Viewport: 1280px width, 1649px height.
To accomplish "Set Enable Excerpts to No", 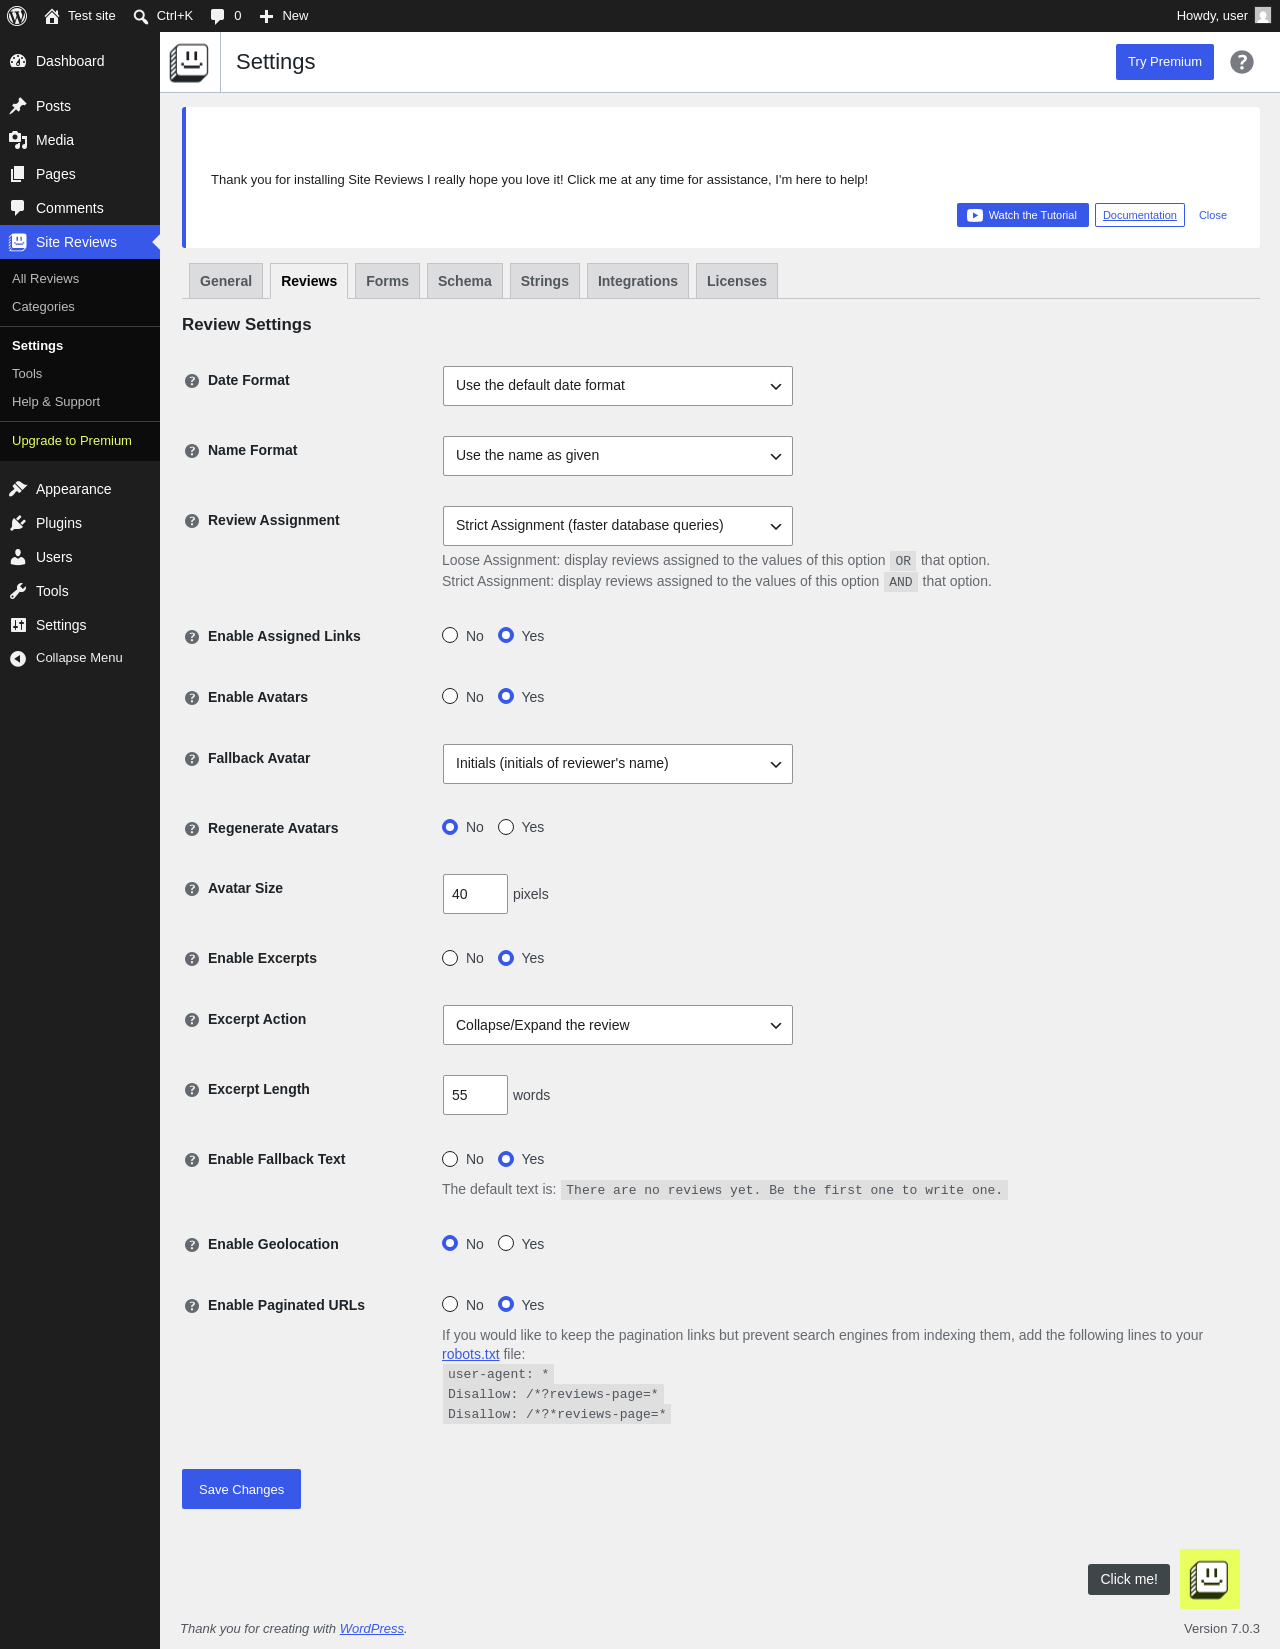I will pyautogui.click(x=450, y=958).
